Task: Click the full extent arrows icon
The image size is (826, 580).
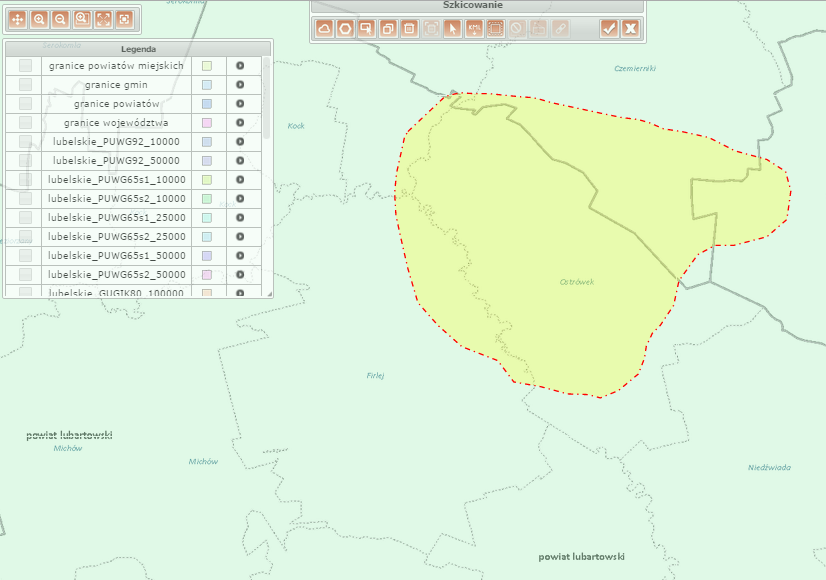Action: tap(103, 19)
